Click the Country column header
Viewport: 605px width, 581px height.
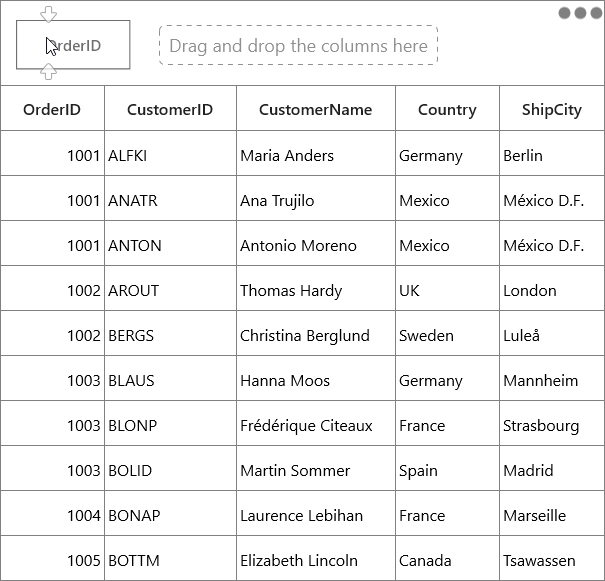click(x=448, y=108)
